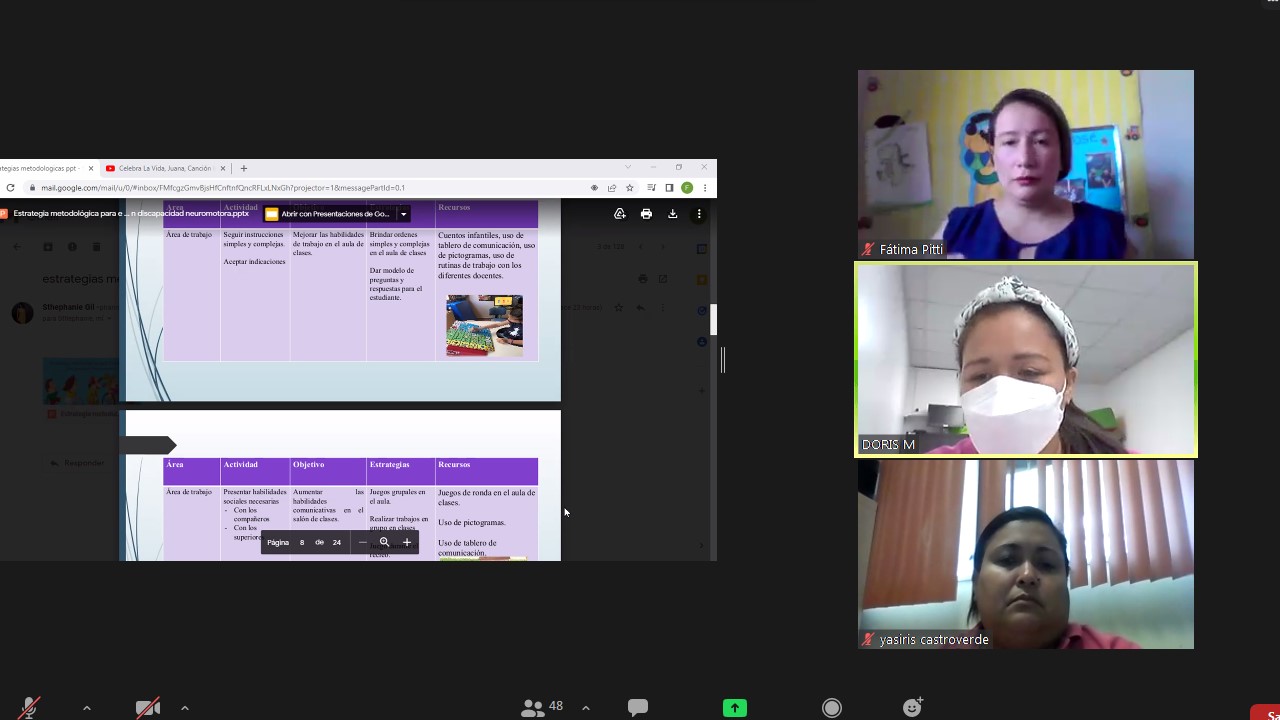This screenshot has height=720, width=1280.
Task: Switch to the estrategias metodologicas browser tab
Action: pyautogui.click(x=40, y=168)
